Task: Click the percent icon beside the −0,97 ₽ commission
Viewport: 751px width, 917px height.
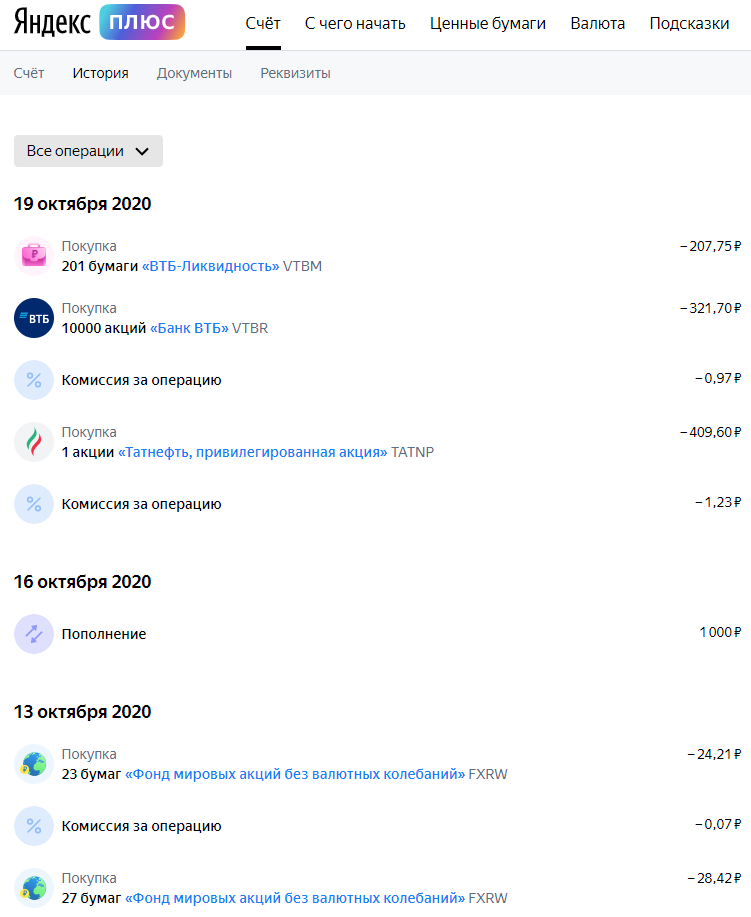Action: 34,380
